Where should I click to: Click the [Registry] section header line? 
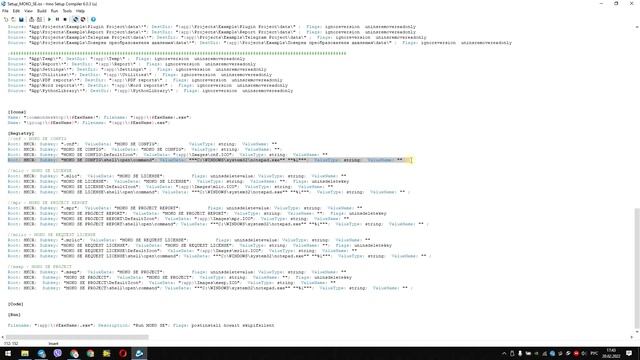[x=21, y=133]
